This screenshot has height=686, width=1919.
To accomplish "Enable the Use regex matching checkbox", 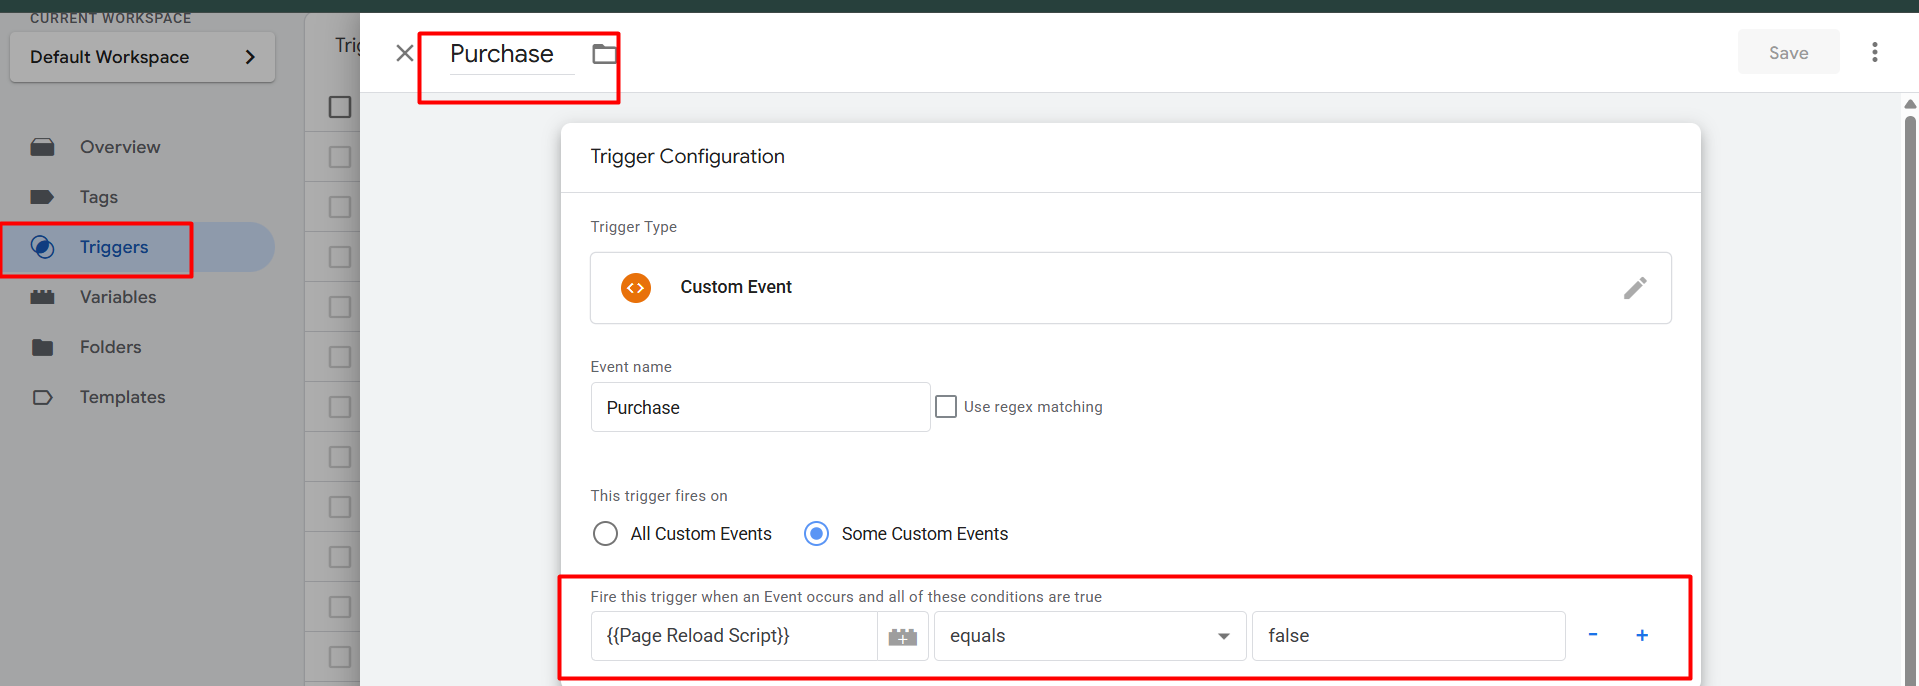I will click(946, 407).
